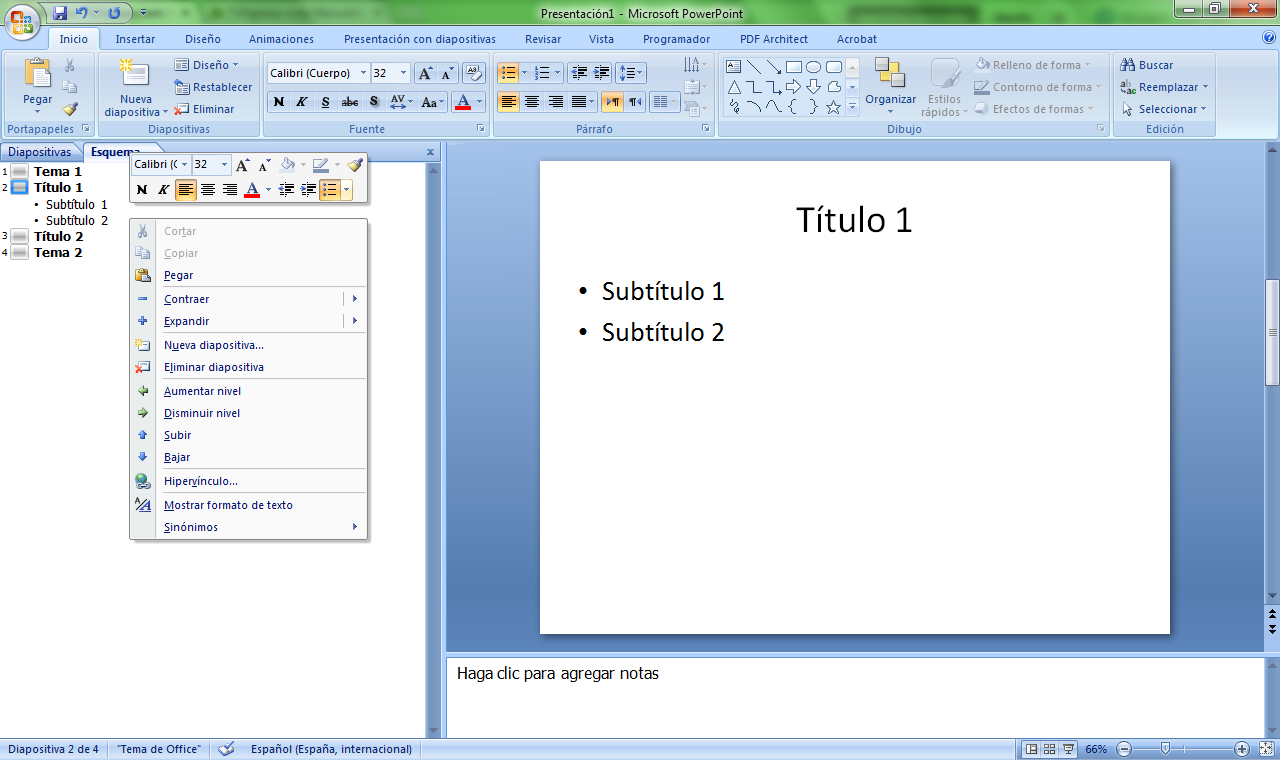Click the clear formatting icon in Fuente group
The image size is (1280, 760).
point(475,73)
